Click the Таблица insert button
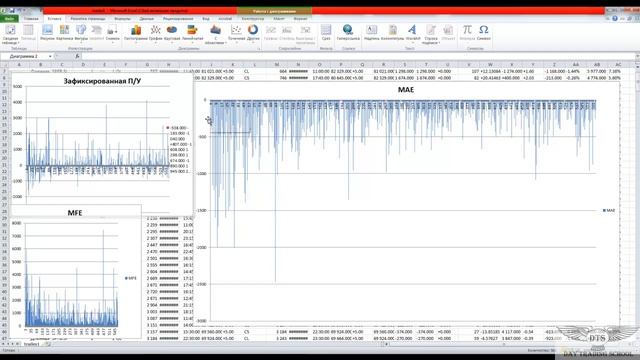640x360 pixels. (28, 33)
